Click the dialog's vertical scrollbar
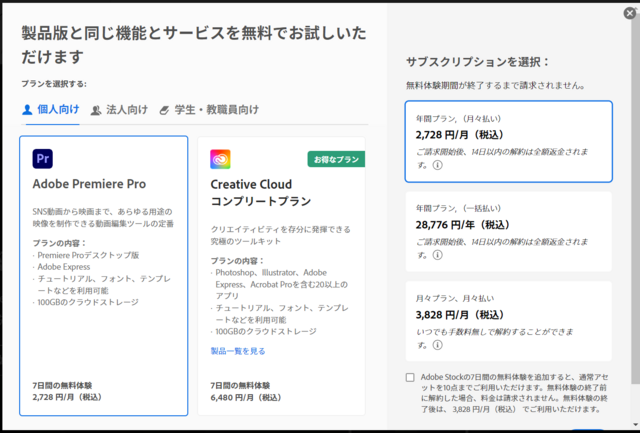640x433 pixels. (635, 200)
